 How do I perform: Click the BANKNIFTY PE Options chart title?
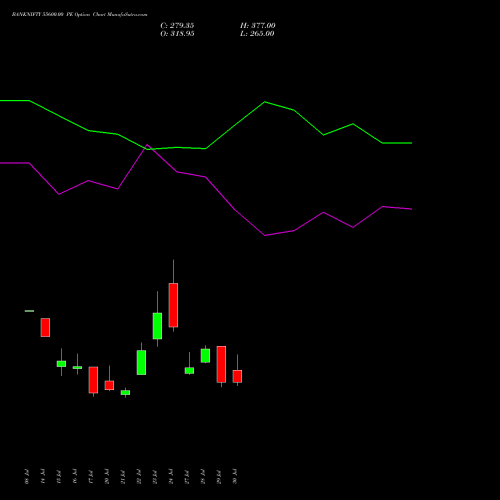[79, 15]
